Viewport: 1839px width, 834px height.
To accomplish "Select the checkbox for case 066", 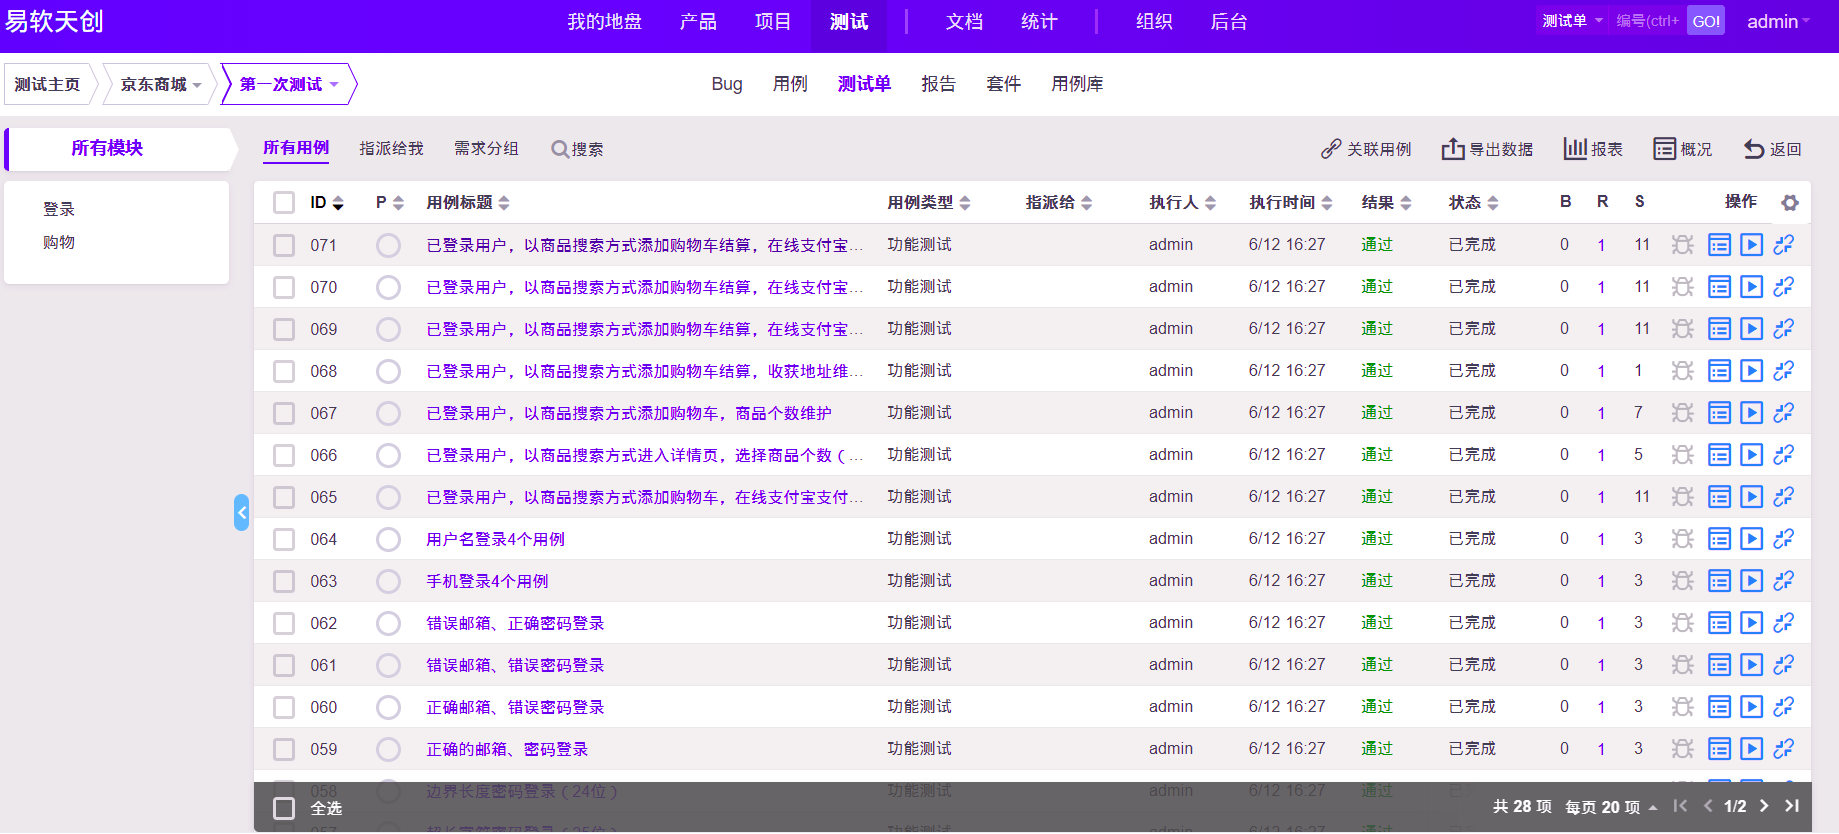I will (284, 455).
